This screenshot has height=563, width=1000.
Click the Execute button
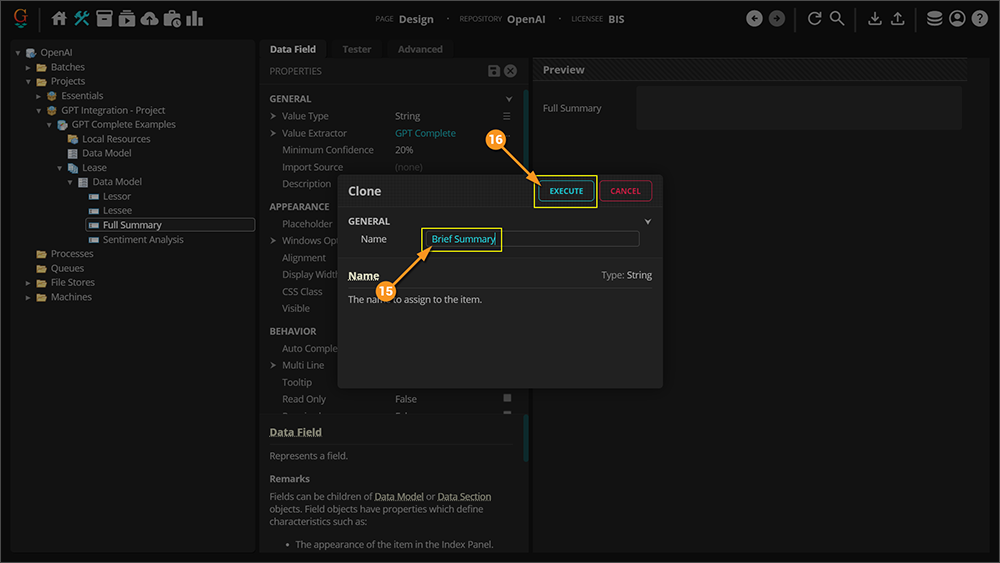coord(566,191)
